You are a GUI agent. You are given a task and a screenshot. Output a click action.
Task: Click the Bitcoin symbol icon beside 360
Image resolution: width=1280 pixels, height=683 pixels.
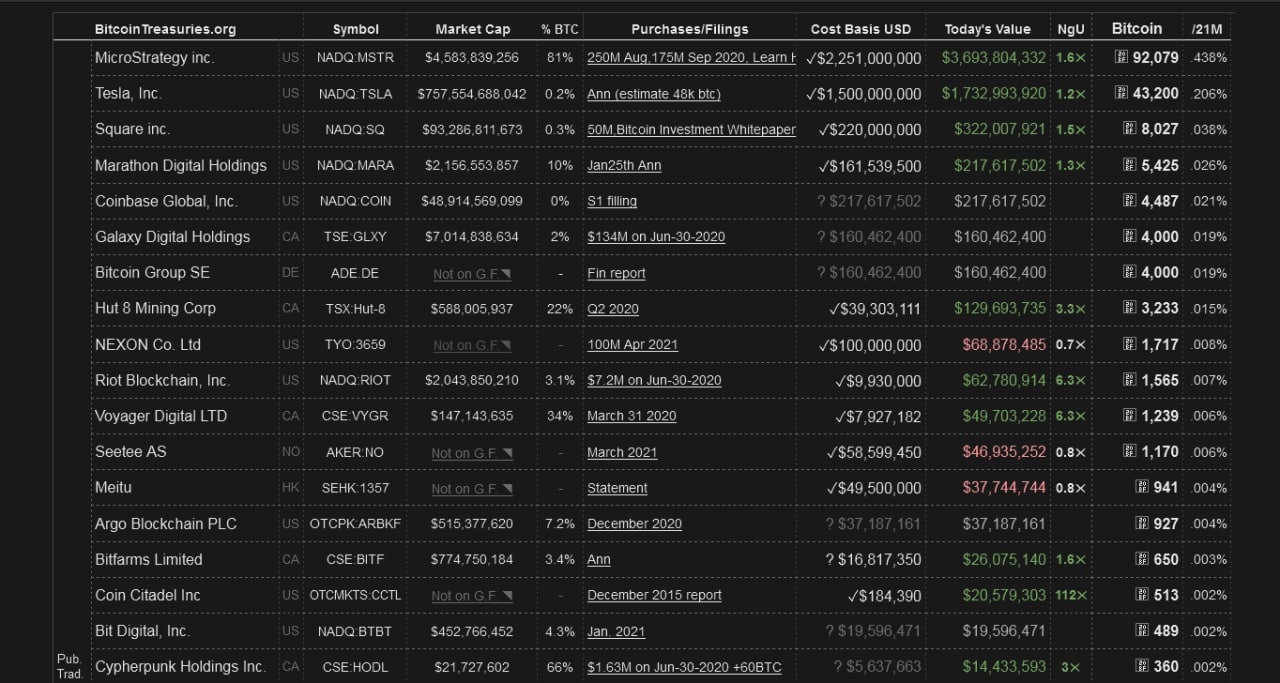click(x=1142, y=666)
